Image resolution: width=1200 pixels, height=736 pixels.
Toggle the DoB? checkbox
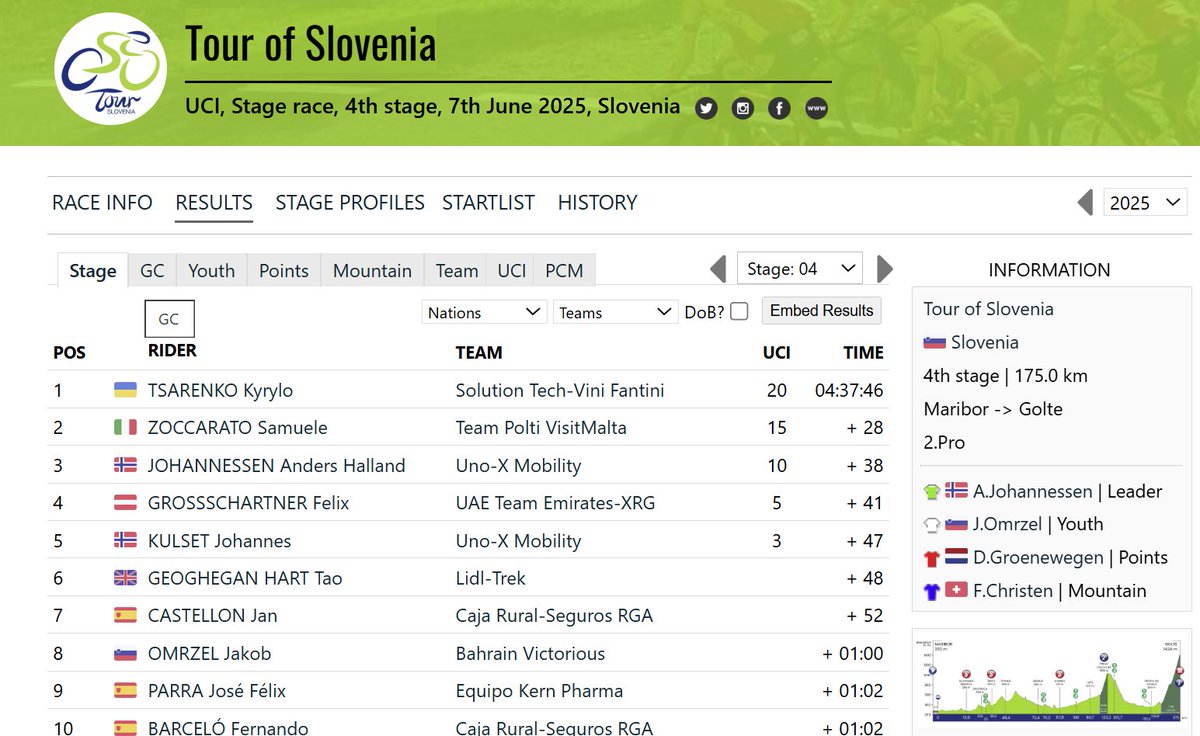click(739, 311)
